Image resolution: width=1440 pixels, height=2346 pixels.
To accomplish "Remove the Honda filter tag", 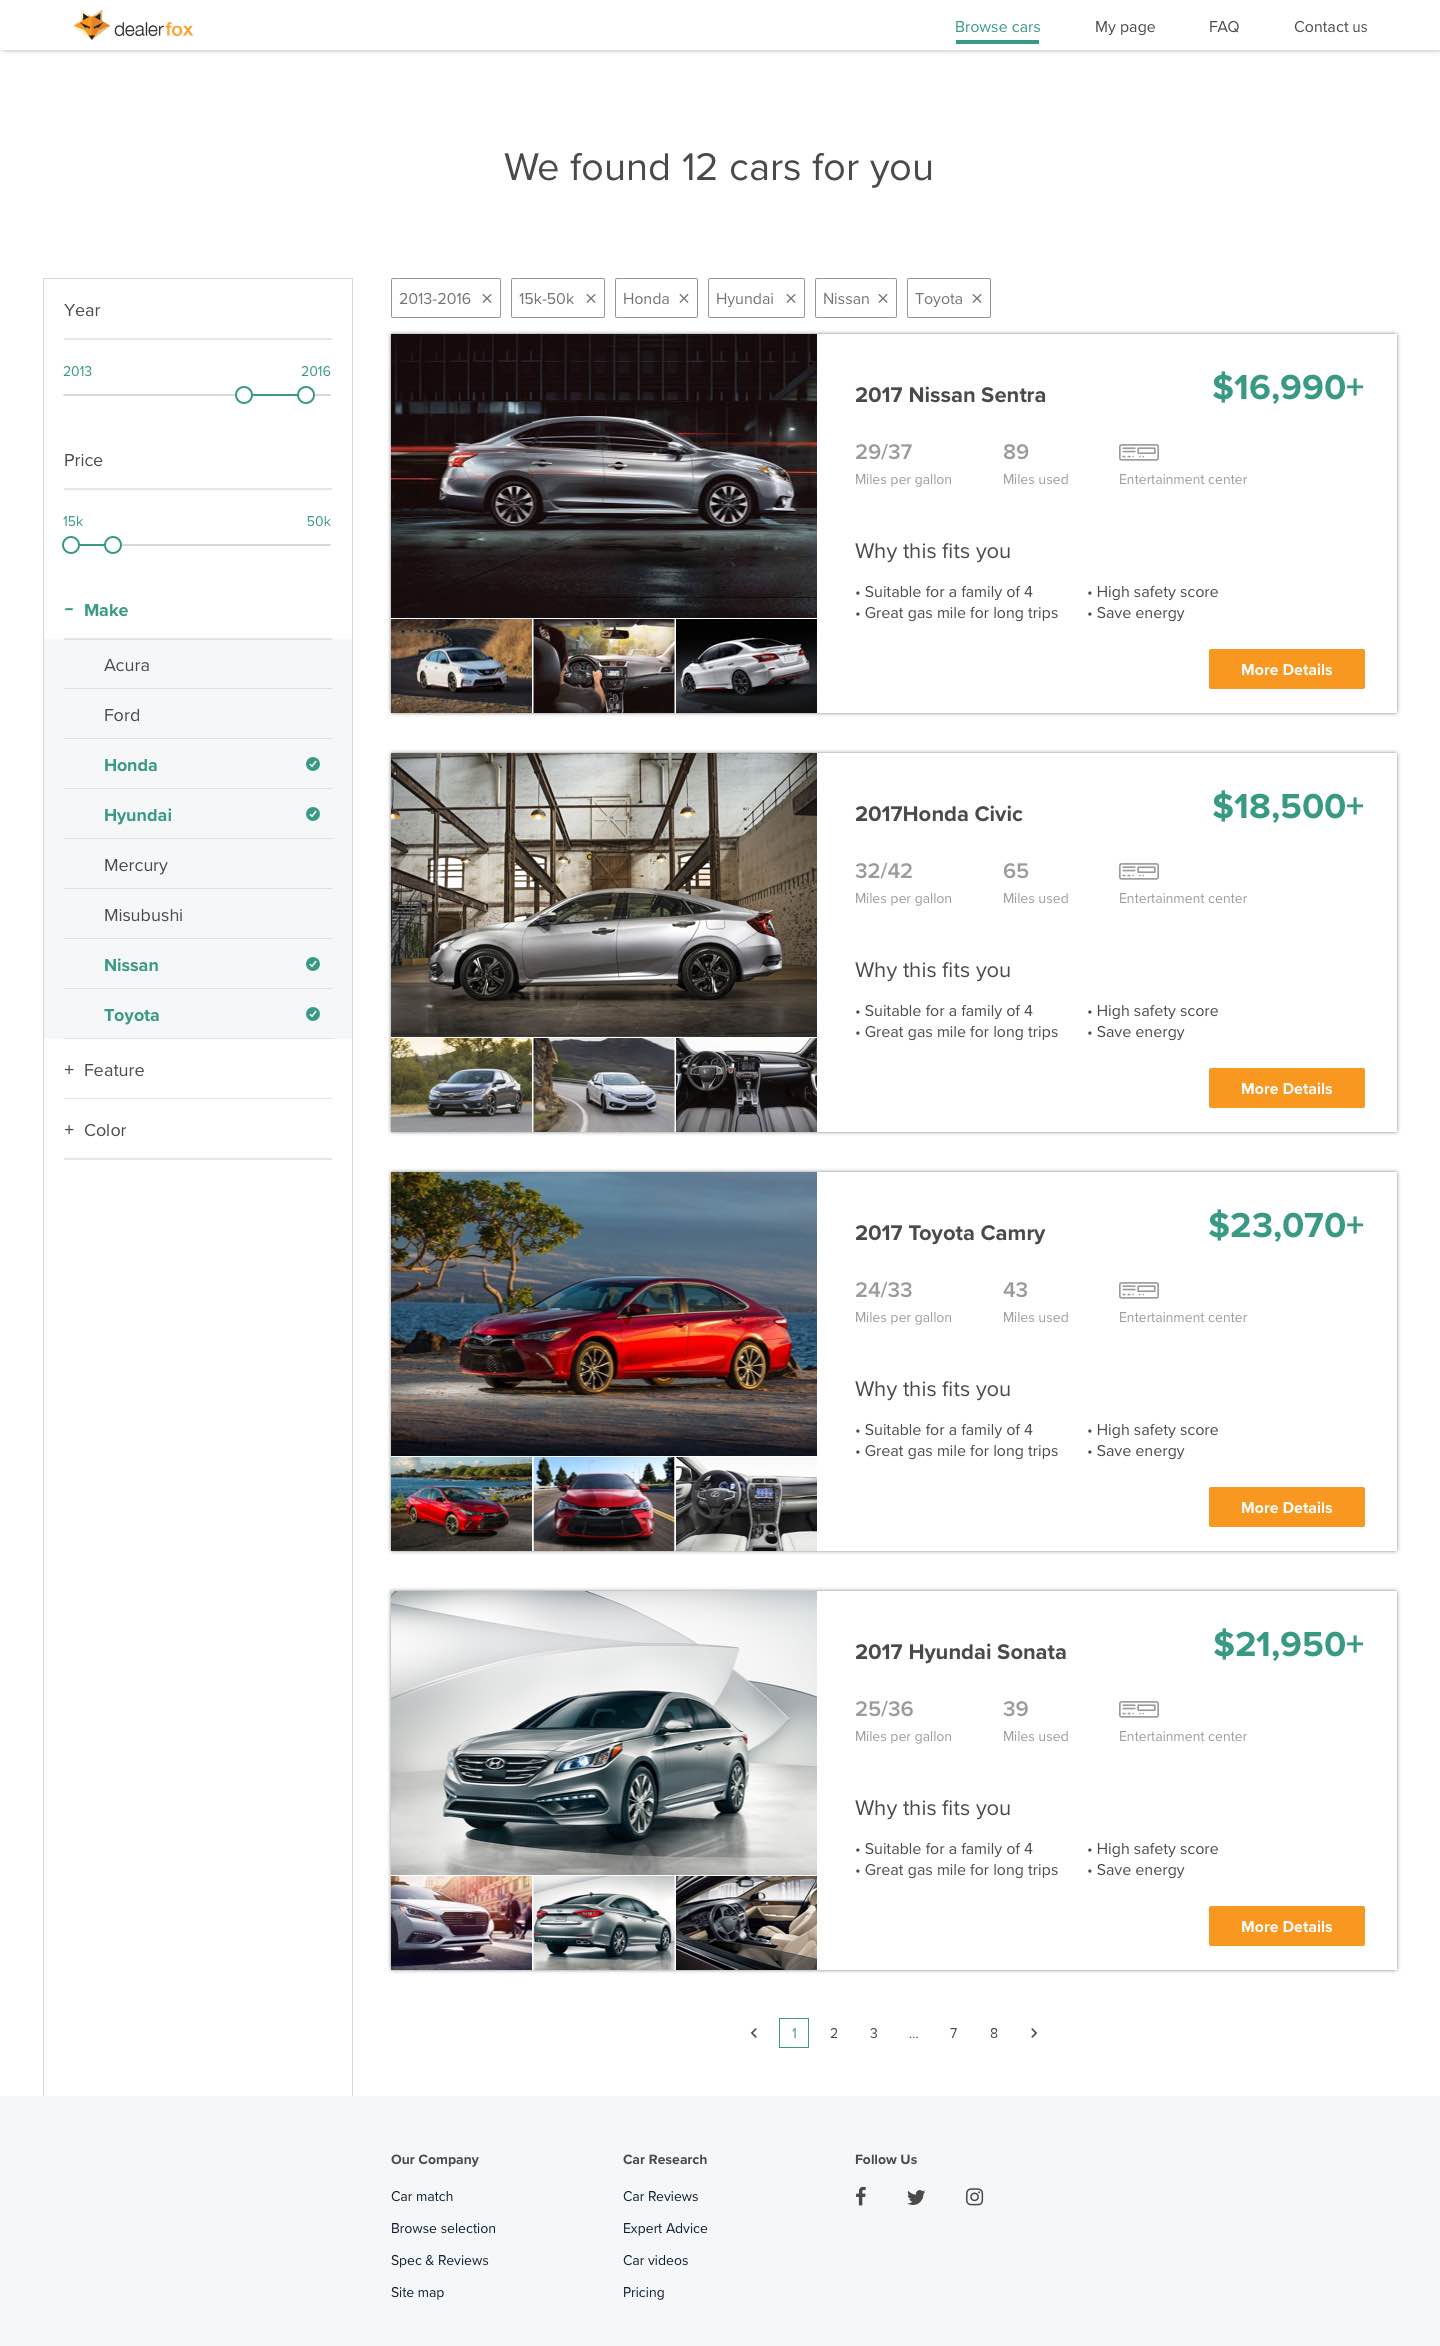I will pos(684,299).
